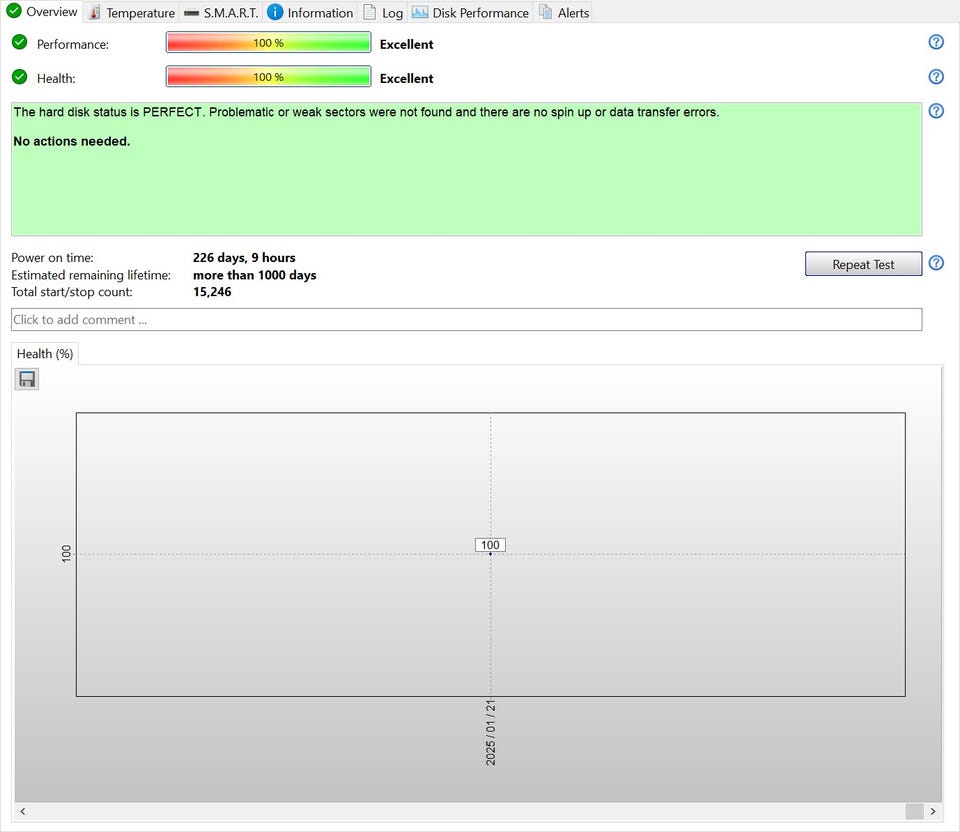This screenshot has width=960, height=832.
Task: Open help for the disk status message
Action: coord(936,111)
